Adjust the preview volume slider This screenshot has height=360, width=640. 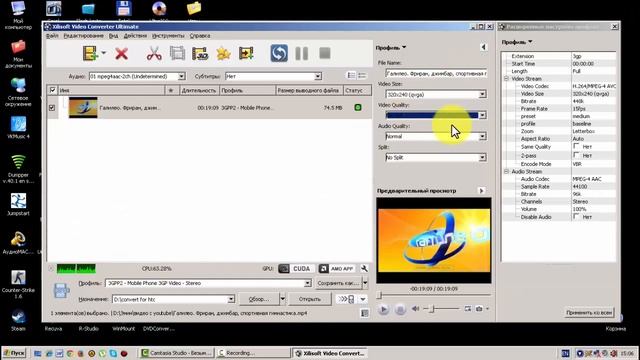[x=441, y=309]
